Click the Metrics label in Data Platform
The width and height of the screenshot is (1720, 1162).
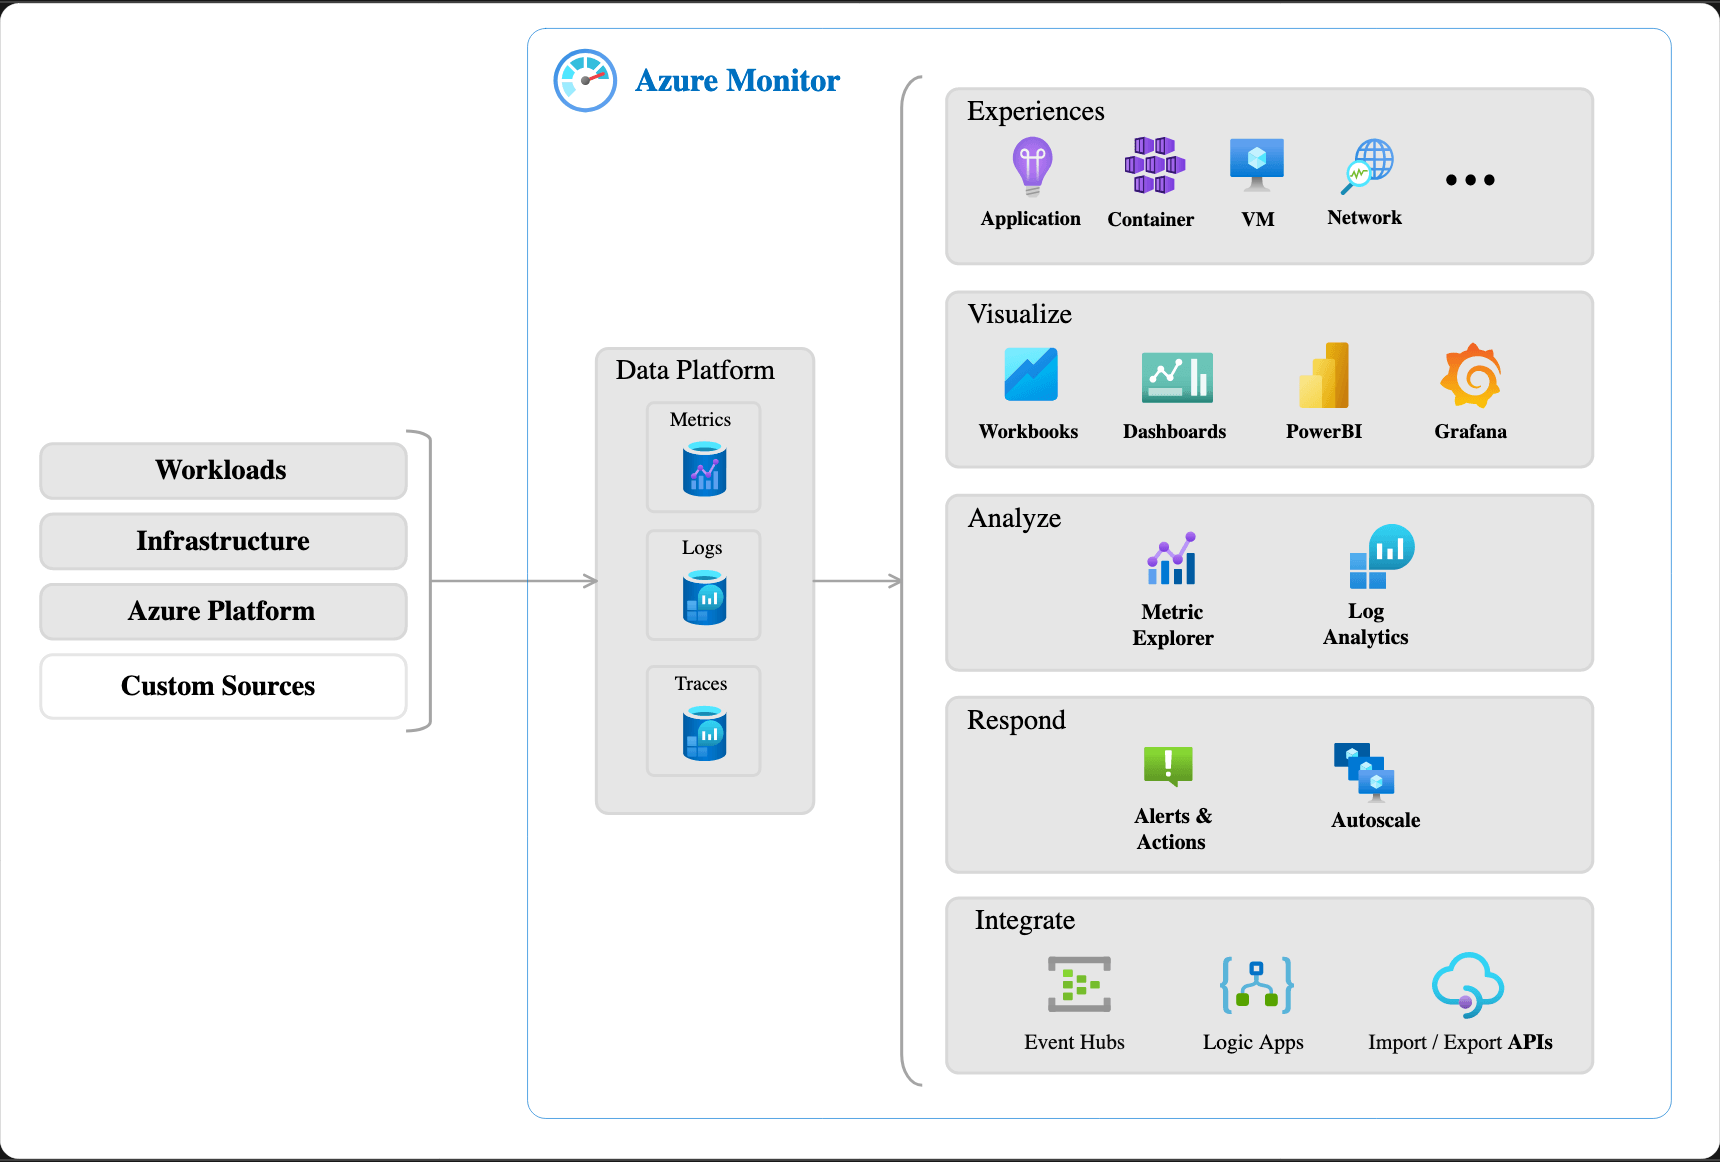click(x=700, y=420)
